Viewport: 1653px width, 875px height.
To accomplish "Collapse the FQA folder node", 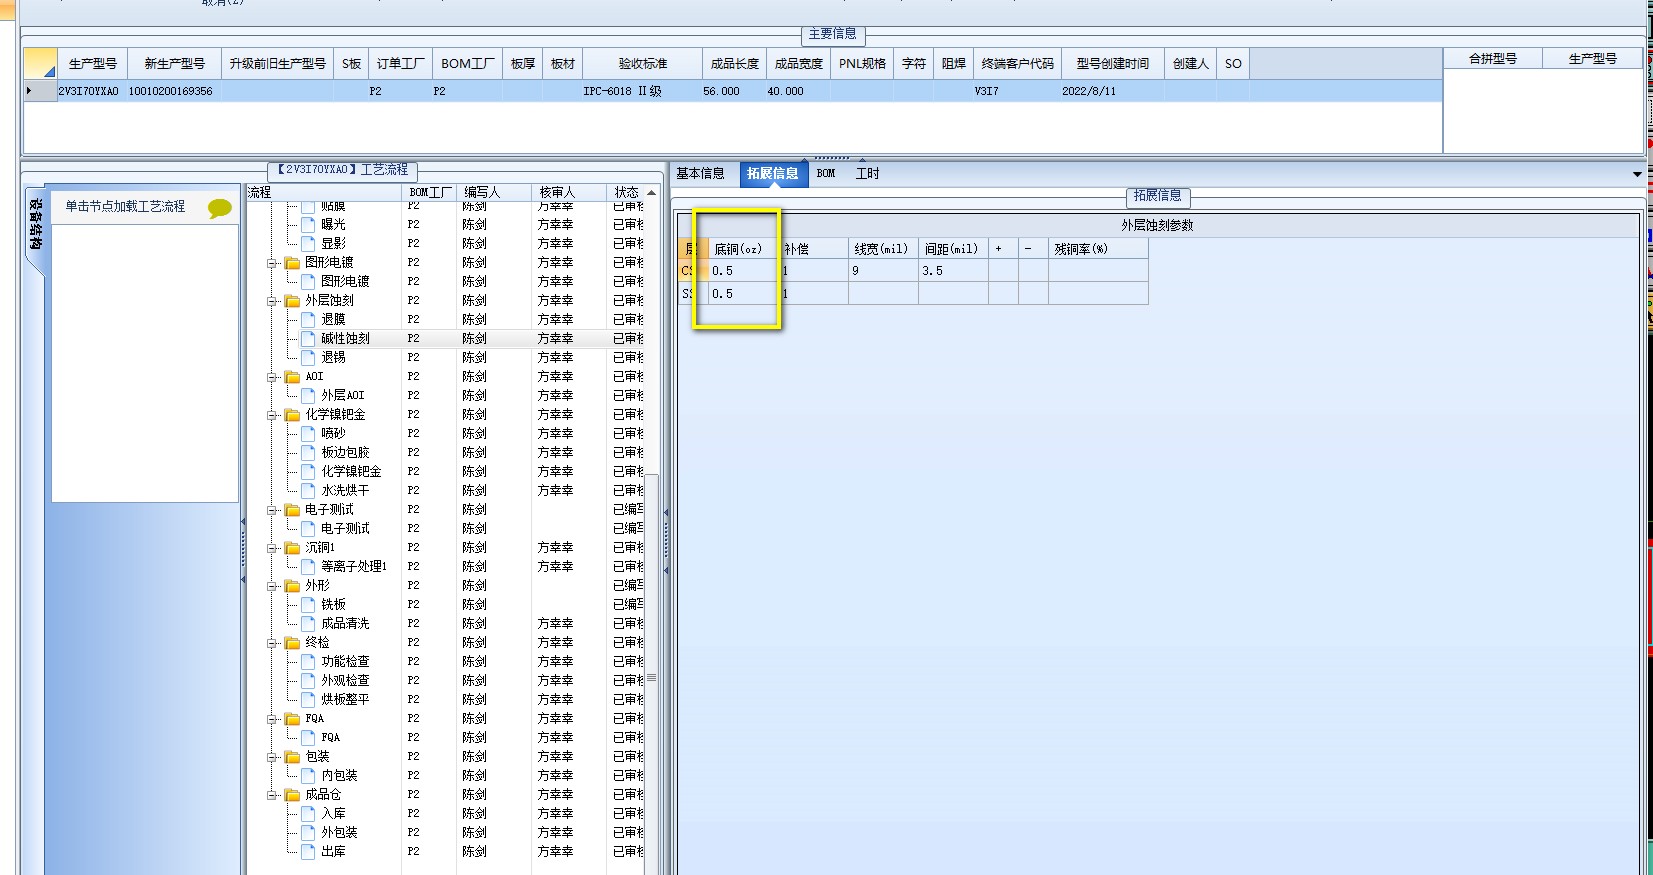I will (x=272, y=719).
